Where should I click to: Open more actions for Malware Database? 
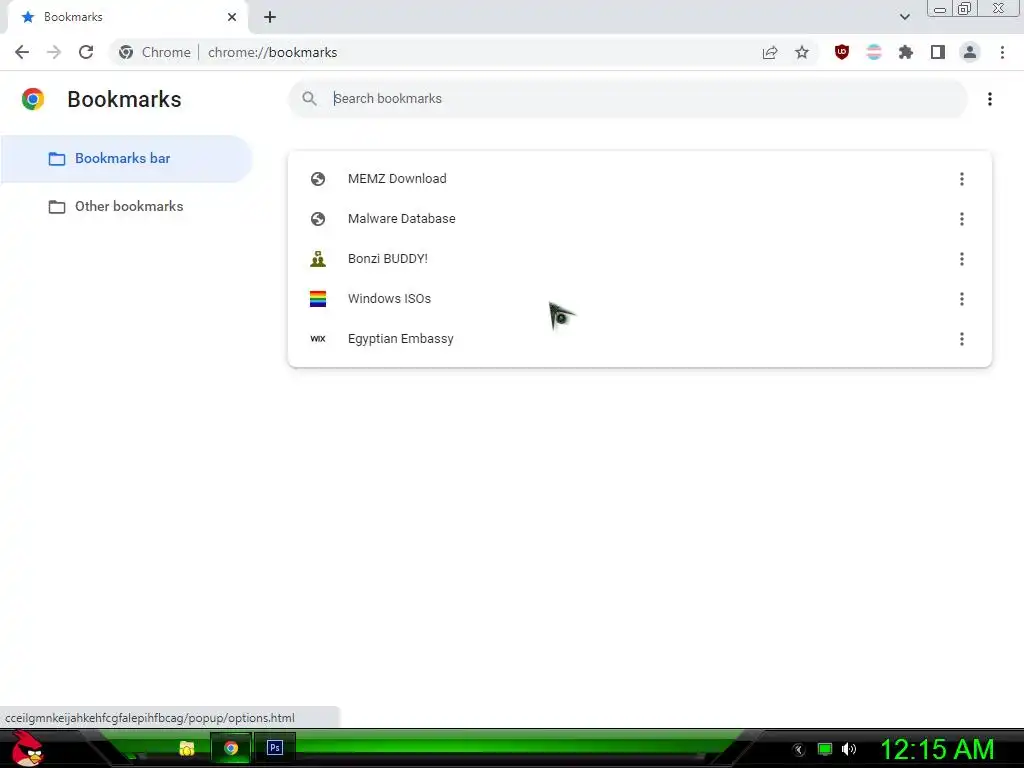[x=961, y=219]
